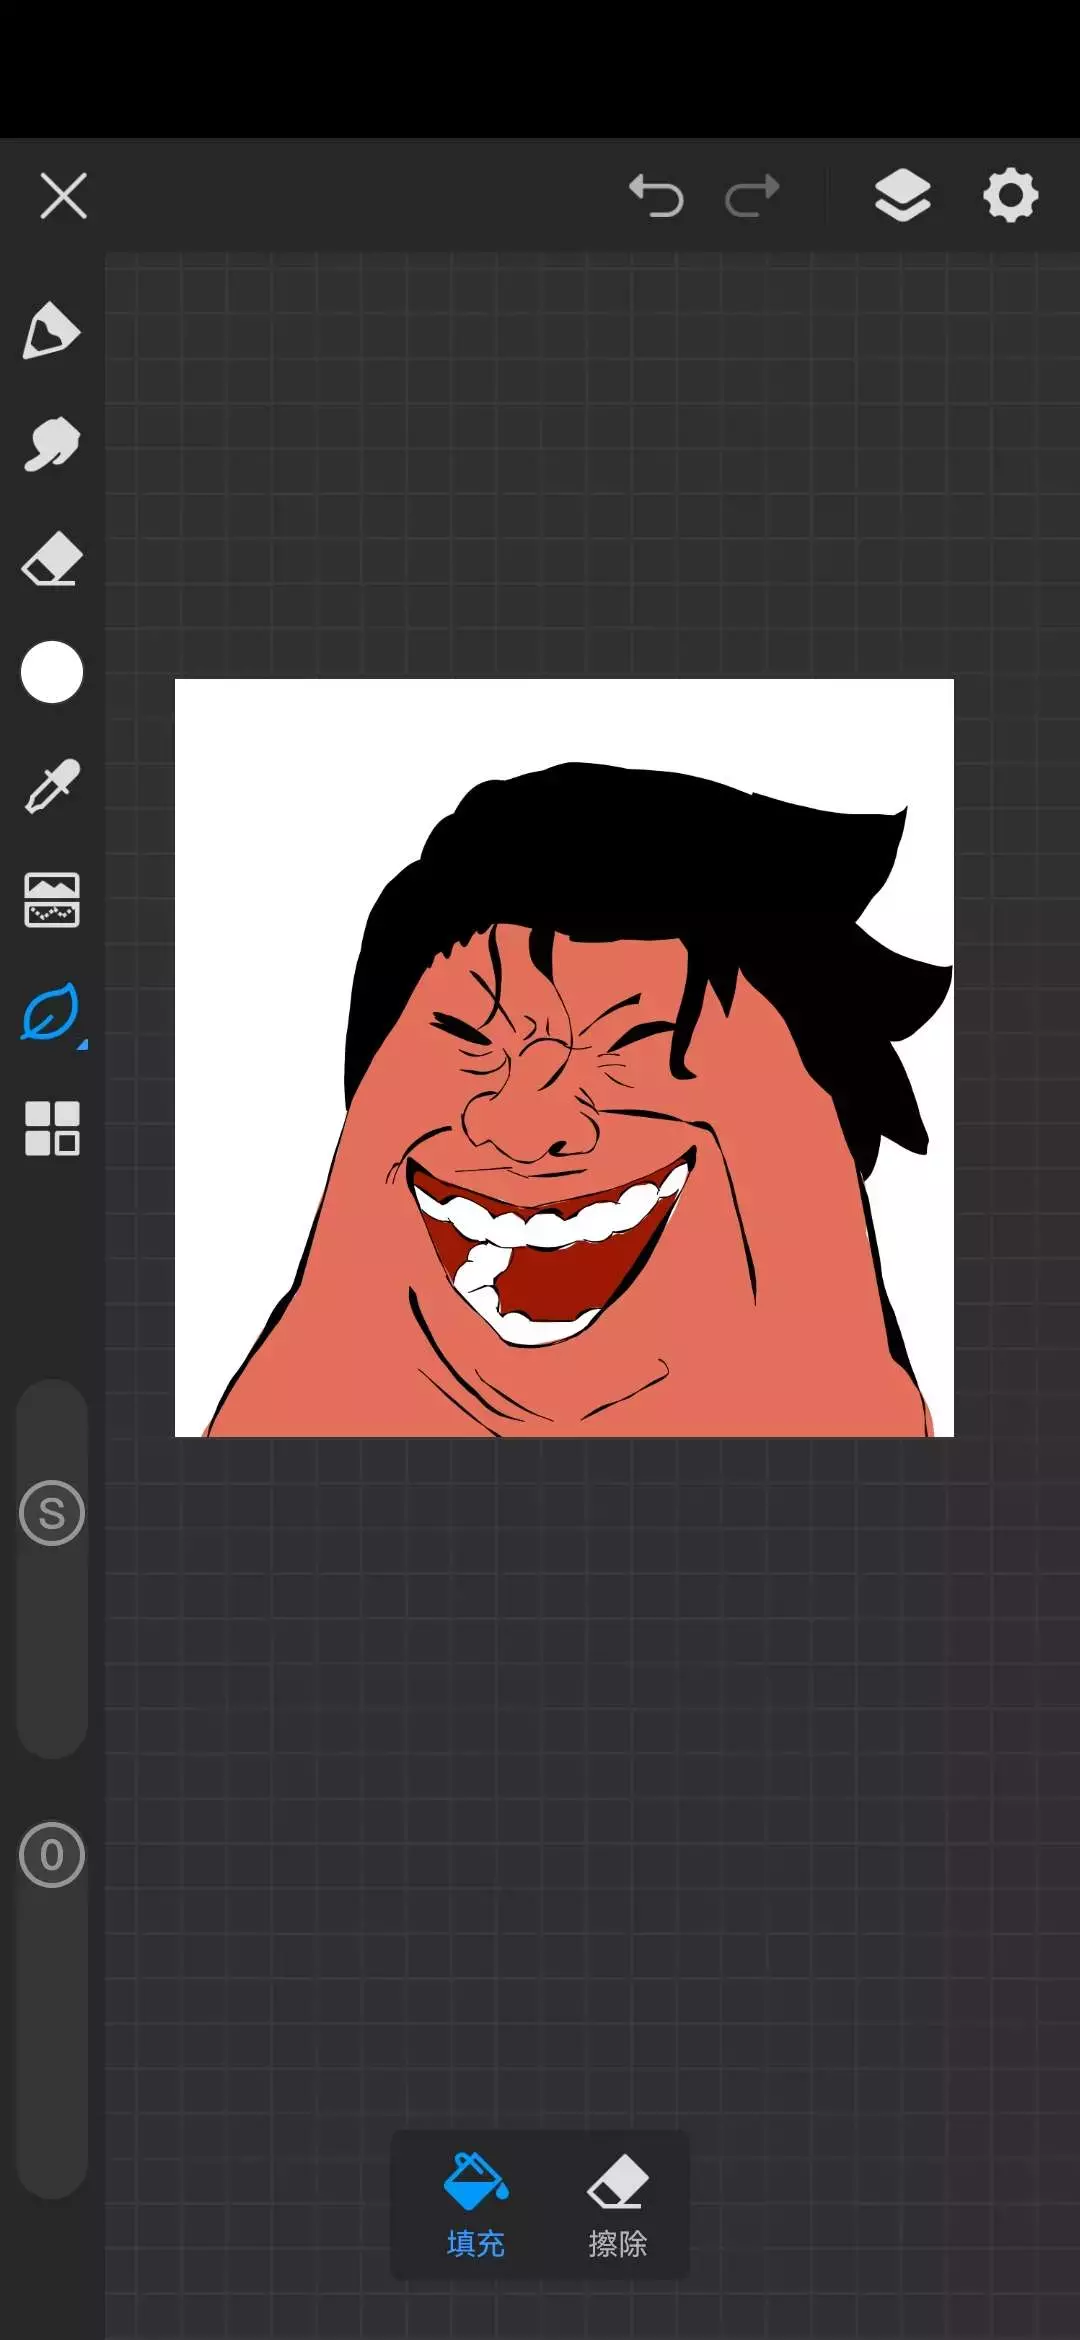1080x2340 pixels.
Task: Click the 0 value slider handle
Action: coord(52,1855)
